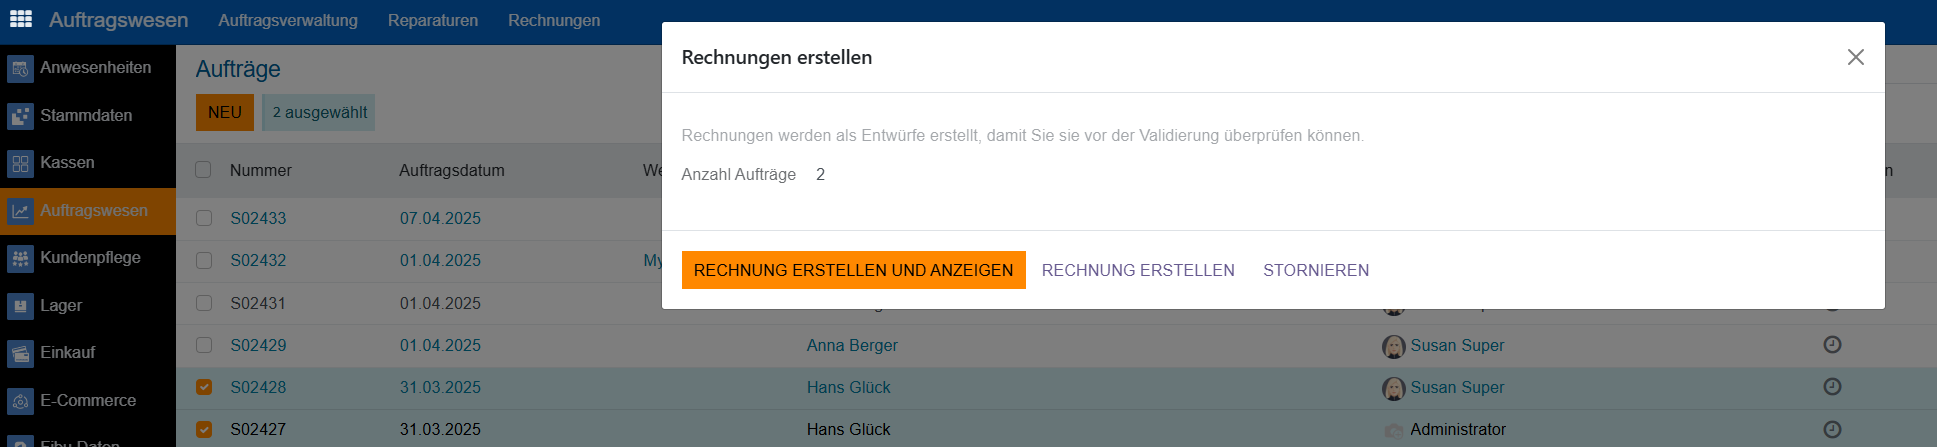Go to Lager module icon

coord(20,306)
